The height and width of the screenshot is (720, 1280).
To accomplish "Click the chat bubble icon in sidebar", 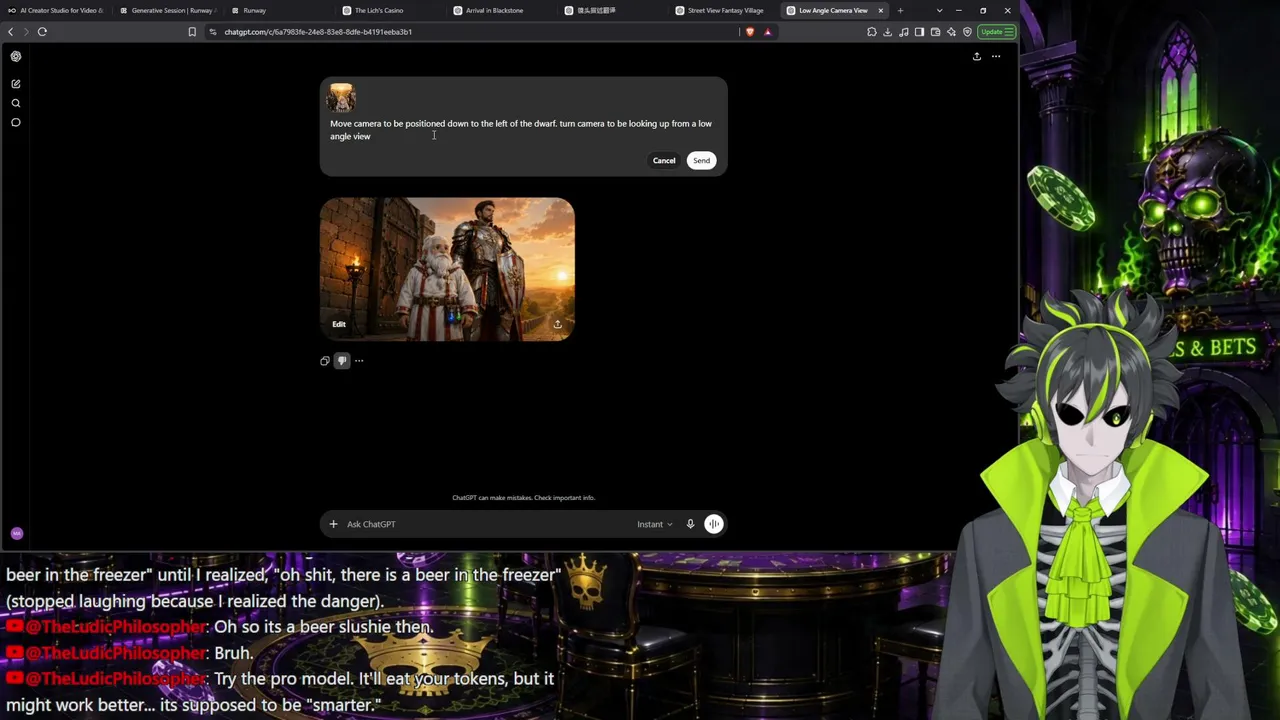I will click(x=16, y=122).
